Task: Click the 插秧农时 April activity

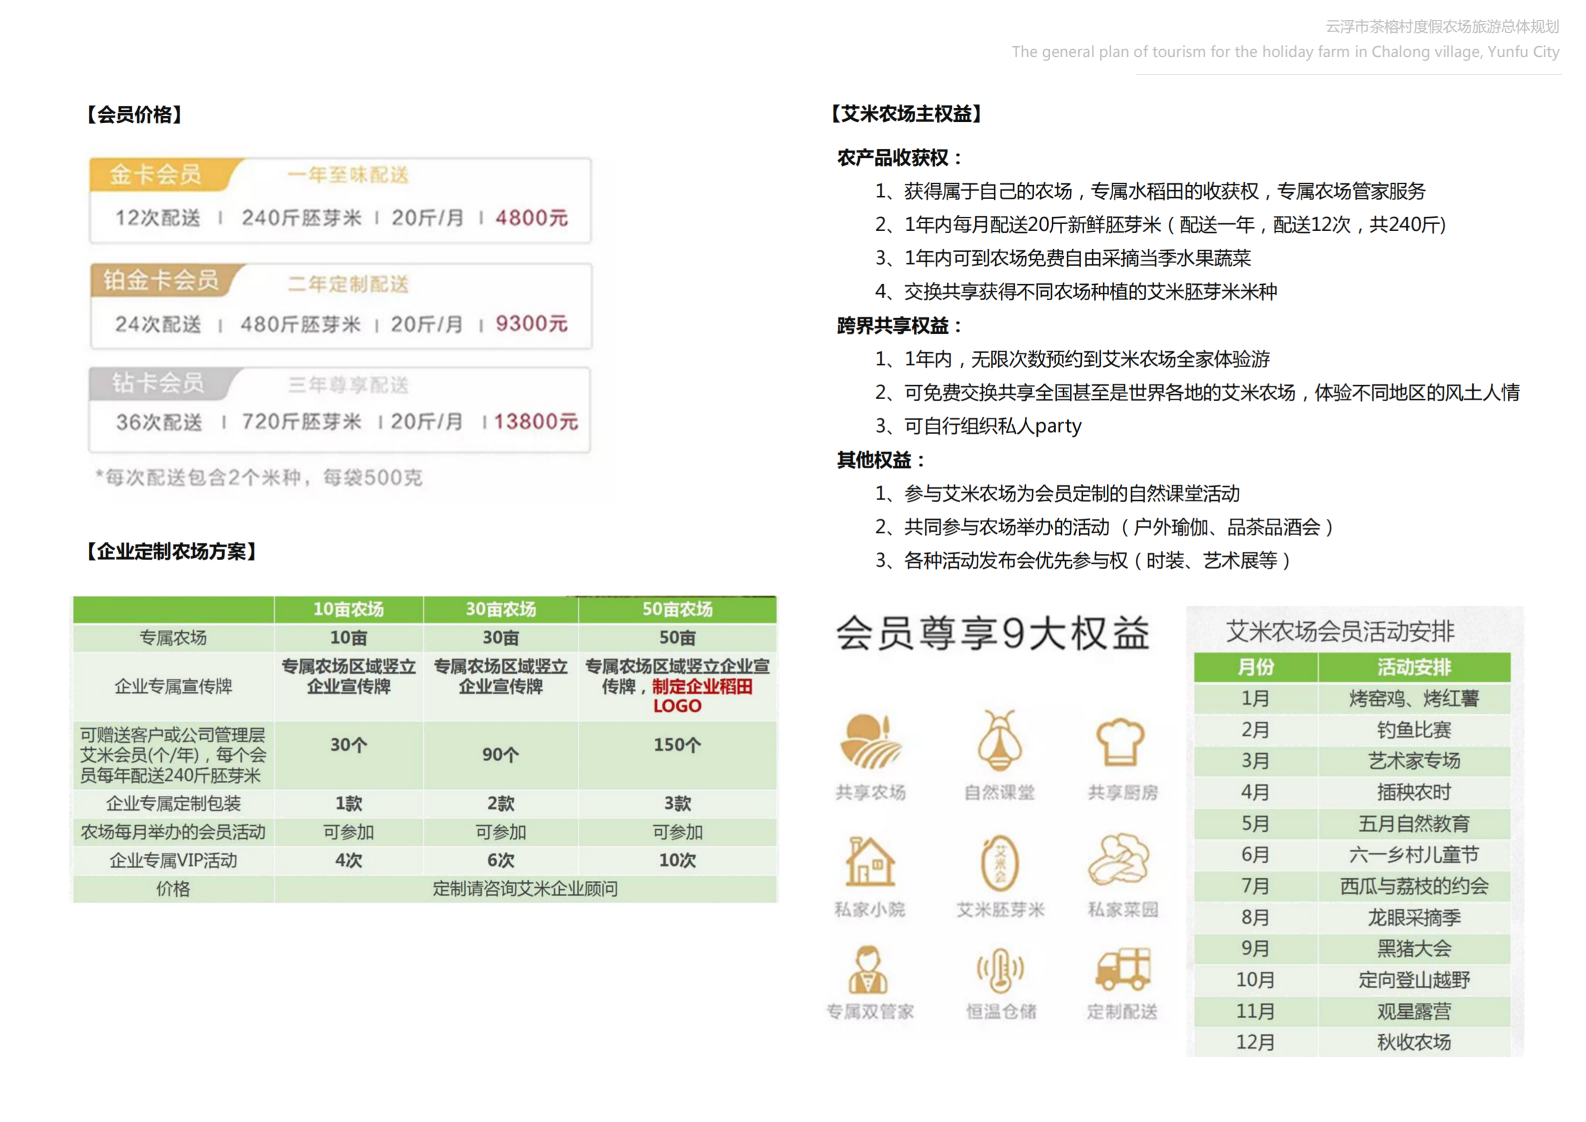Action: [1414, 792]
